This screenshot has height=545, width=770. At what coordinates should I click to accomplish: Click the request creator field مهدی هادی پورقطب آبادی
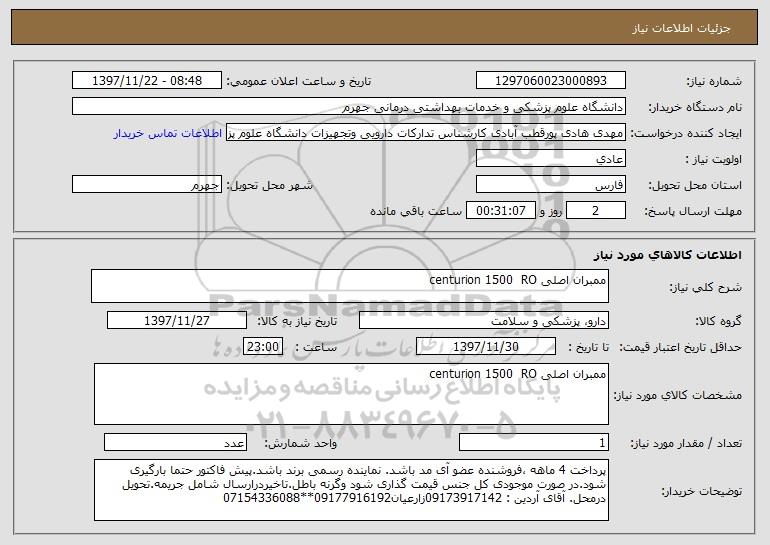pyautogui.click(x=426, y=133)
